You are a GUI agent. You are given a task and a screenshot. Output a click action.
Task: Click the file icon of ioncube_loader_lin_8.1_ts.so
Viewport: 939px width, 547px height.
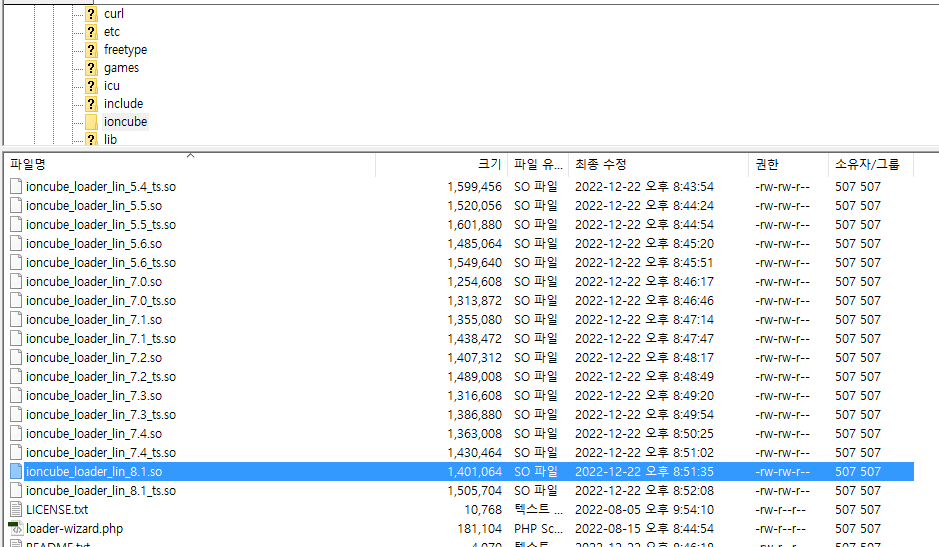pyautogui.click(x=16, y=491)
